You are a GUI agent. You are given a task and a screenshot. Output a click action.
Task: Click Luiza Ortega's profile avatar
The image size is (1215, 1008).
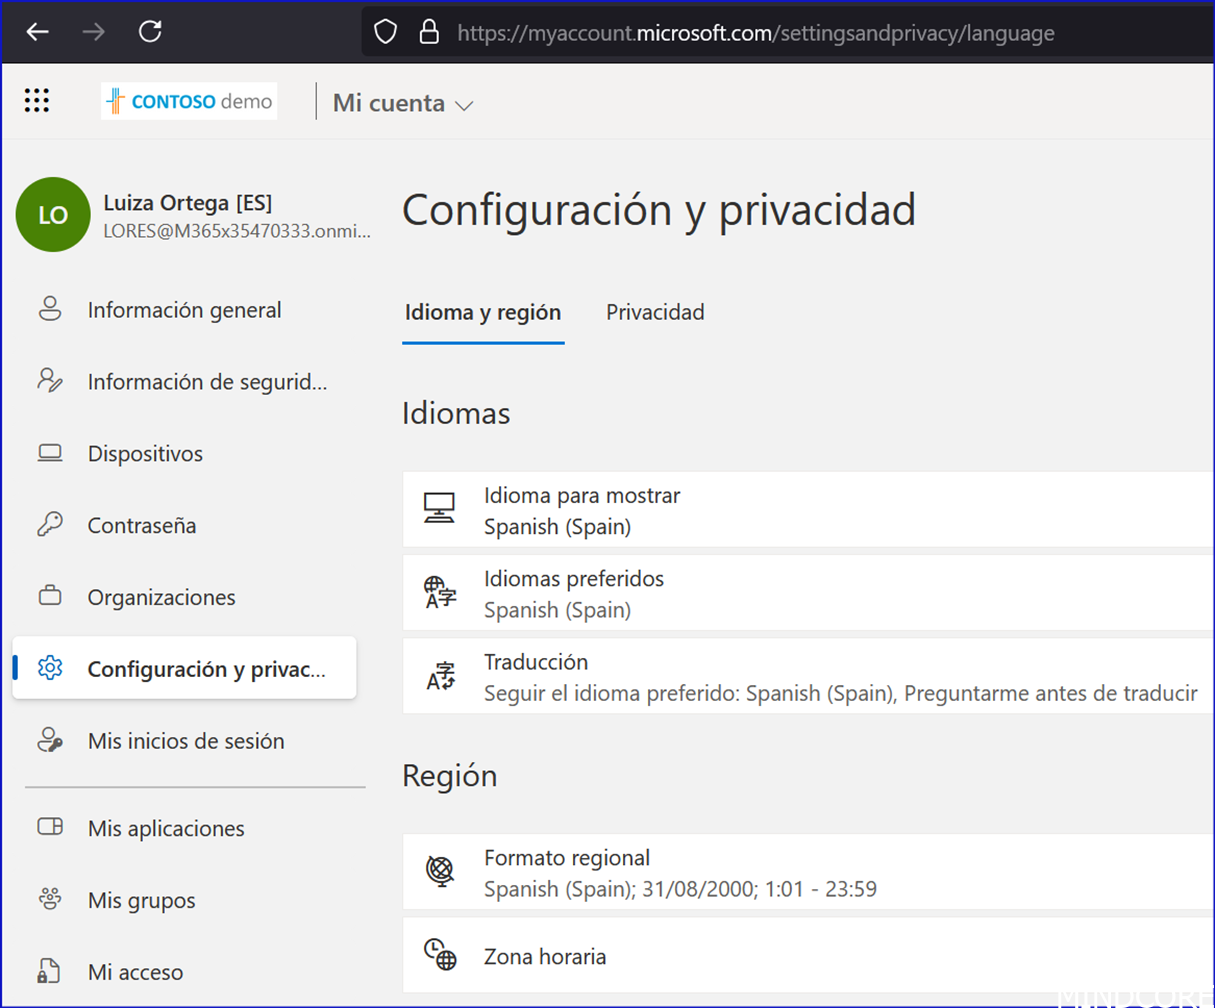(52, 214)
